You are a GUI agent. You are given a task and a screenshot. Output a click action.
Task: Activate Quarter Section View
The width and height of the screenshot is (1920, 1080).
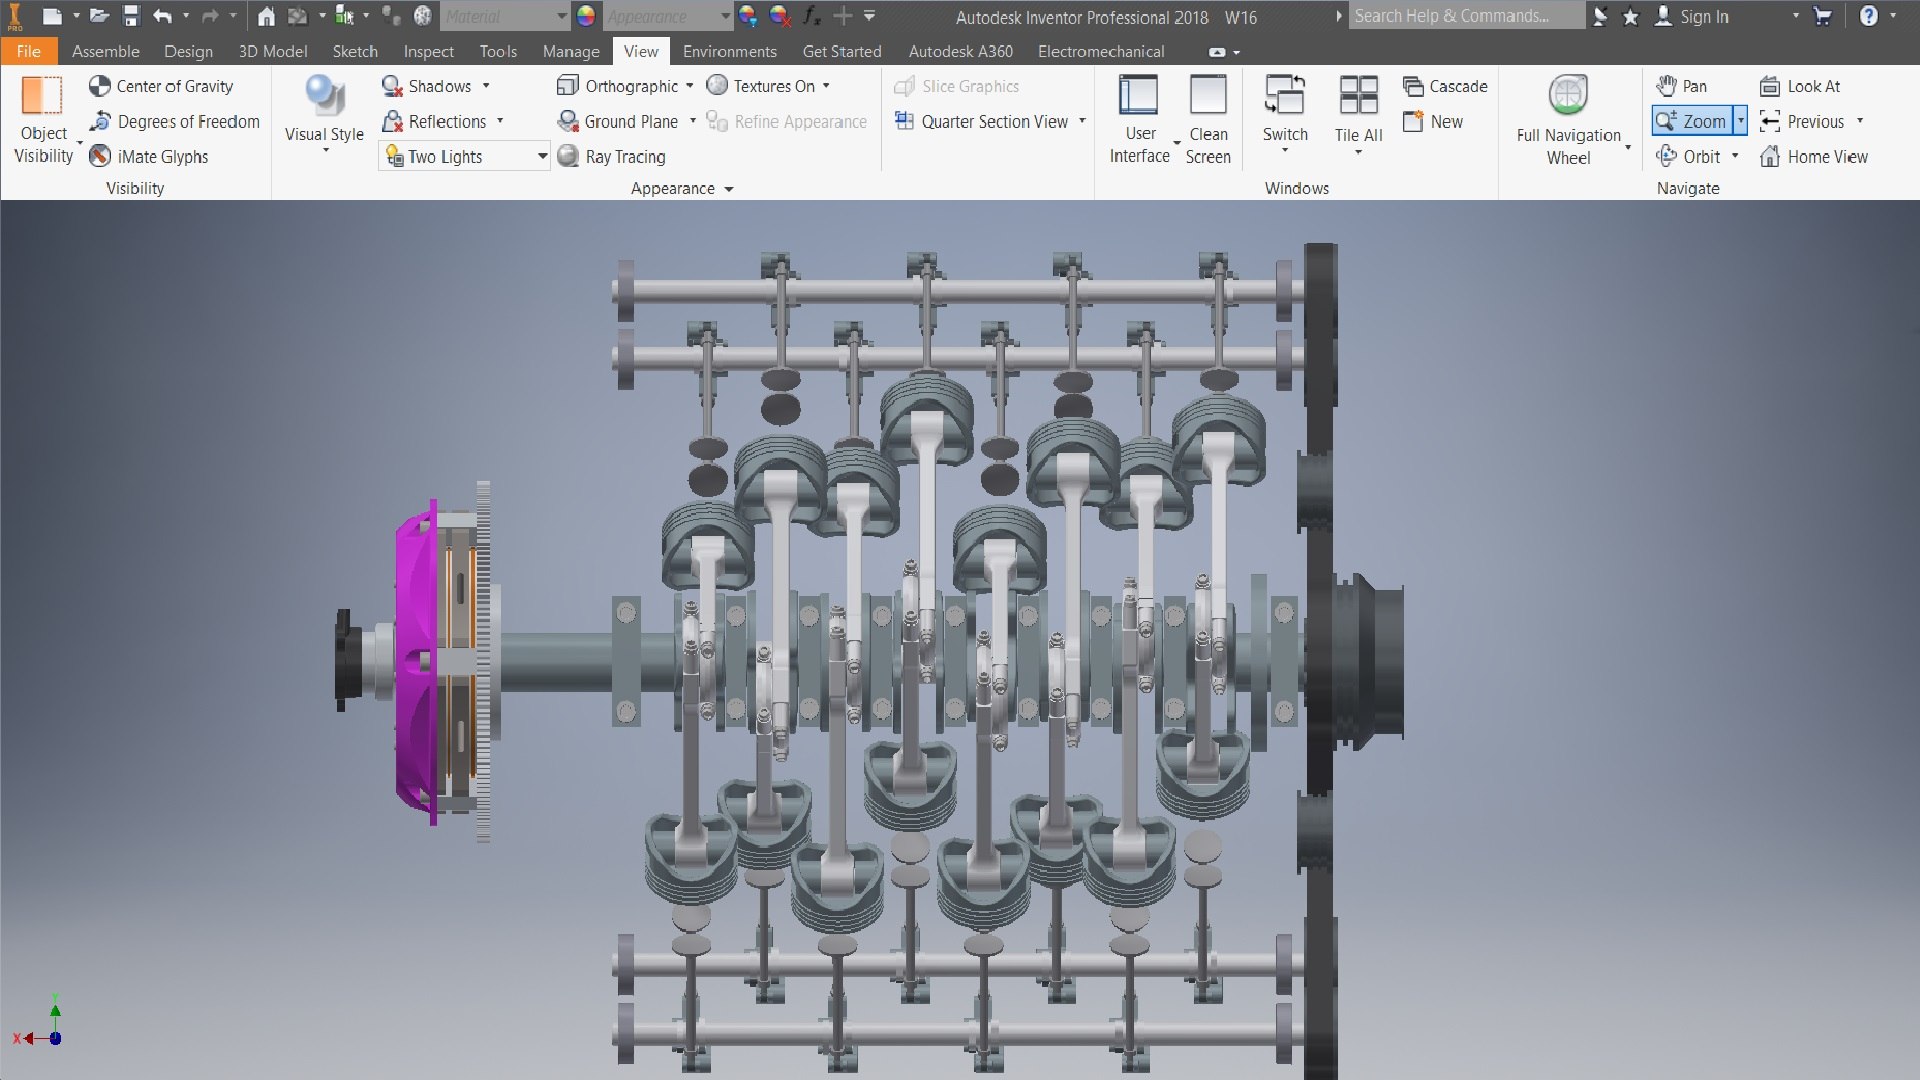981,121
